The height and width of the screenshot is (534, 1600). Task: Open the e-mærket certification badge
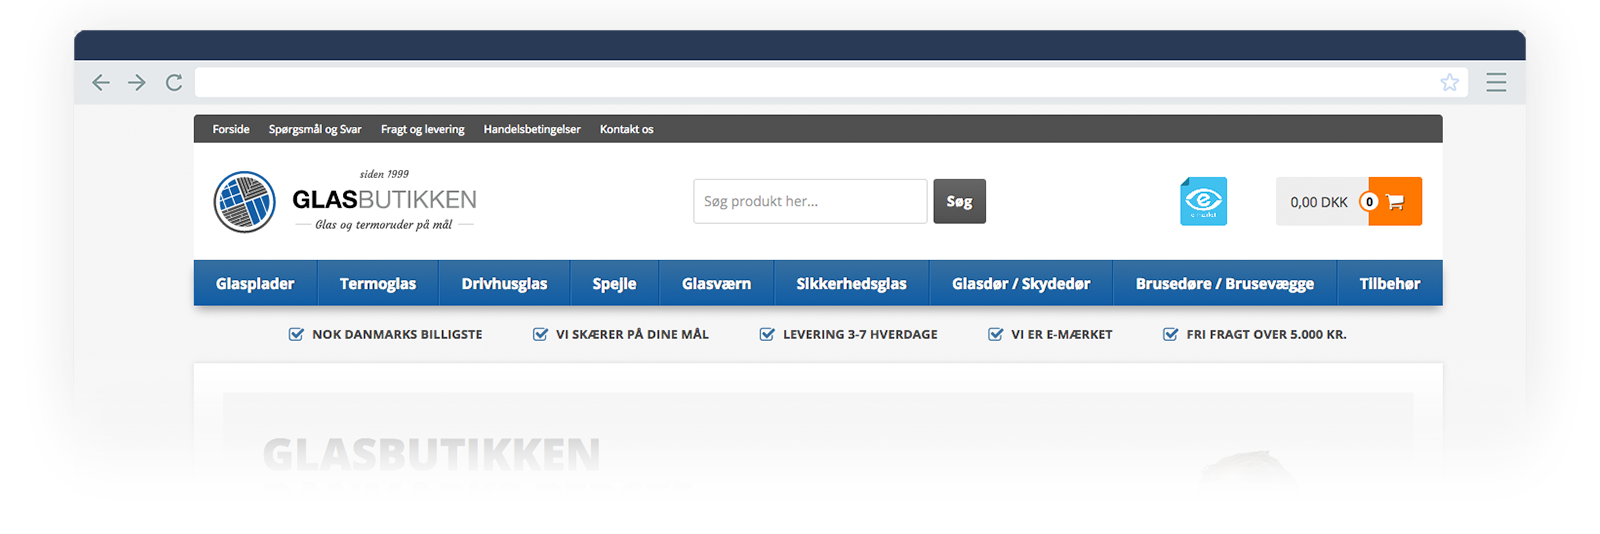click(x=1203, y=201)
